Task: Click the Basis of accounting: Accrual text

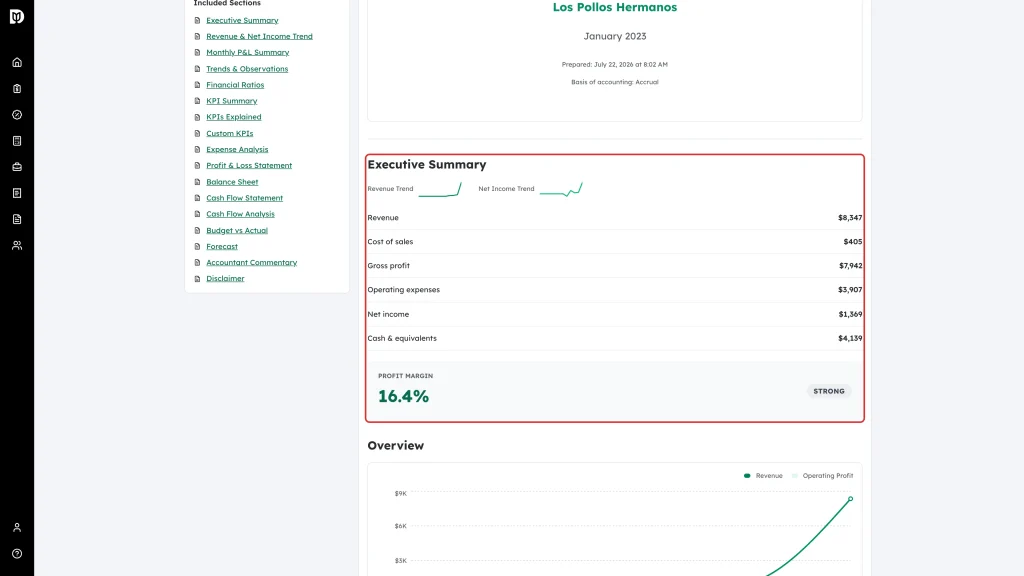Action: coord(615,82)
